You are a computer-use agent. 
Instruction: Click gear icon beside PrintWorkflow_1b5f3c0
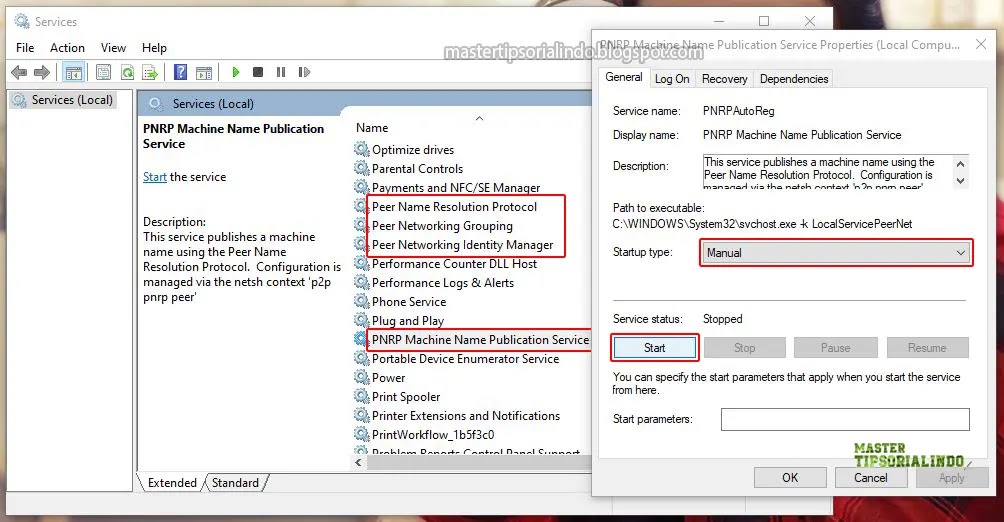coord(362,434)
